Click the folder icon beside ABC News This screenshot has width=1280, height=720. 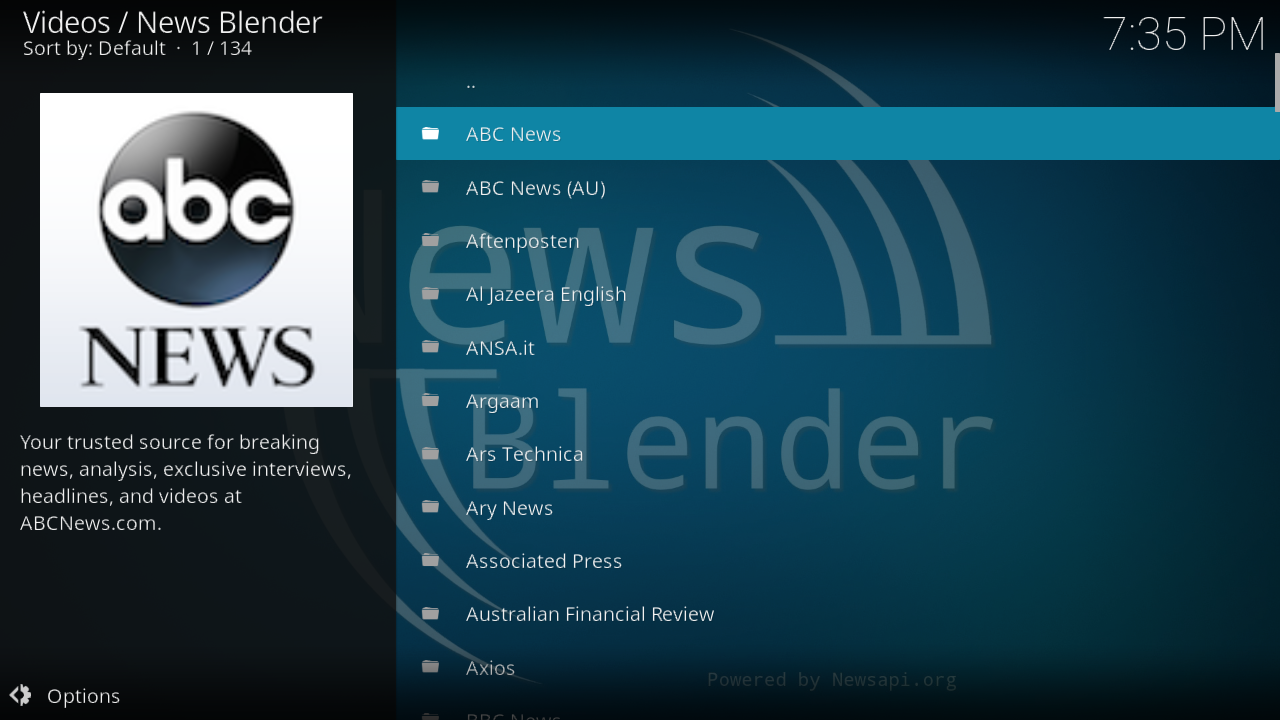(x=431, y=133)
